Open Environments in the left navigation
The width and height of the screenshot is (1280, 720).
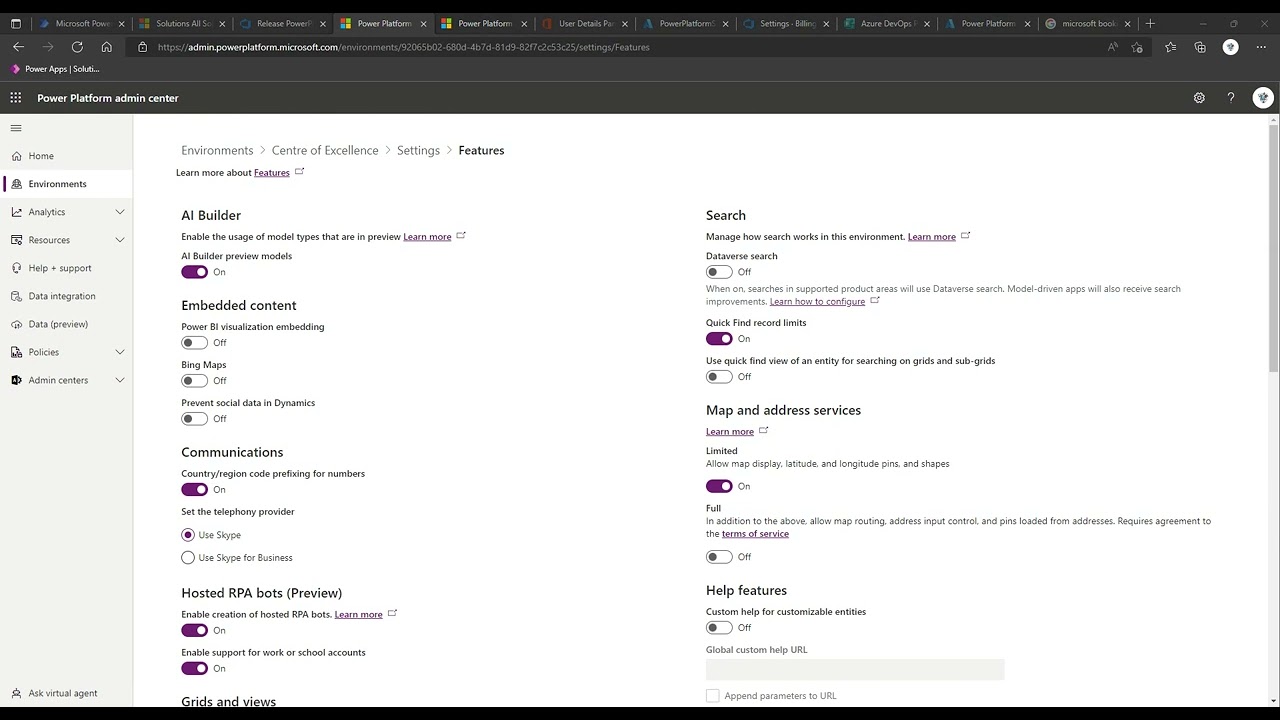66,184
